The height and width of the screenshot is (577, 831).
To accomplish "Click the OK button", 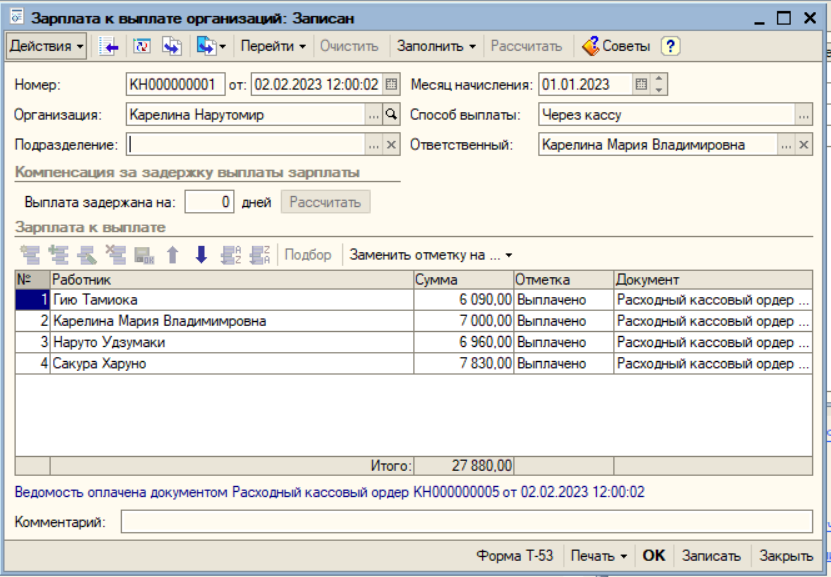I will click(653, 555).
